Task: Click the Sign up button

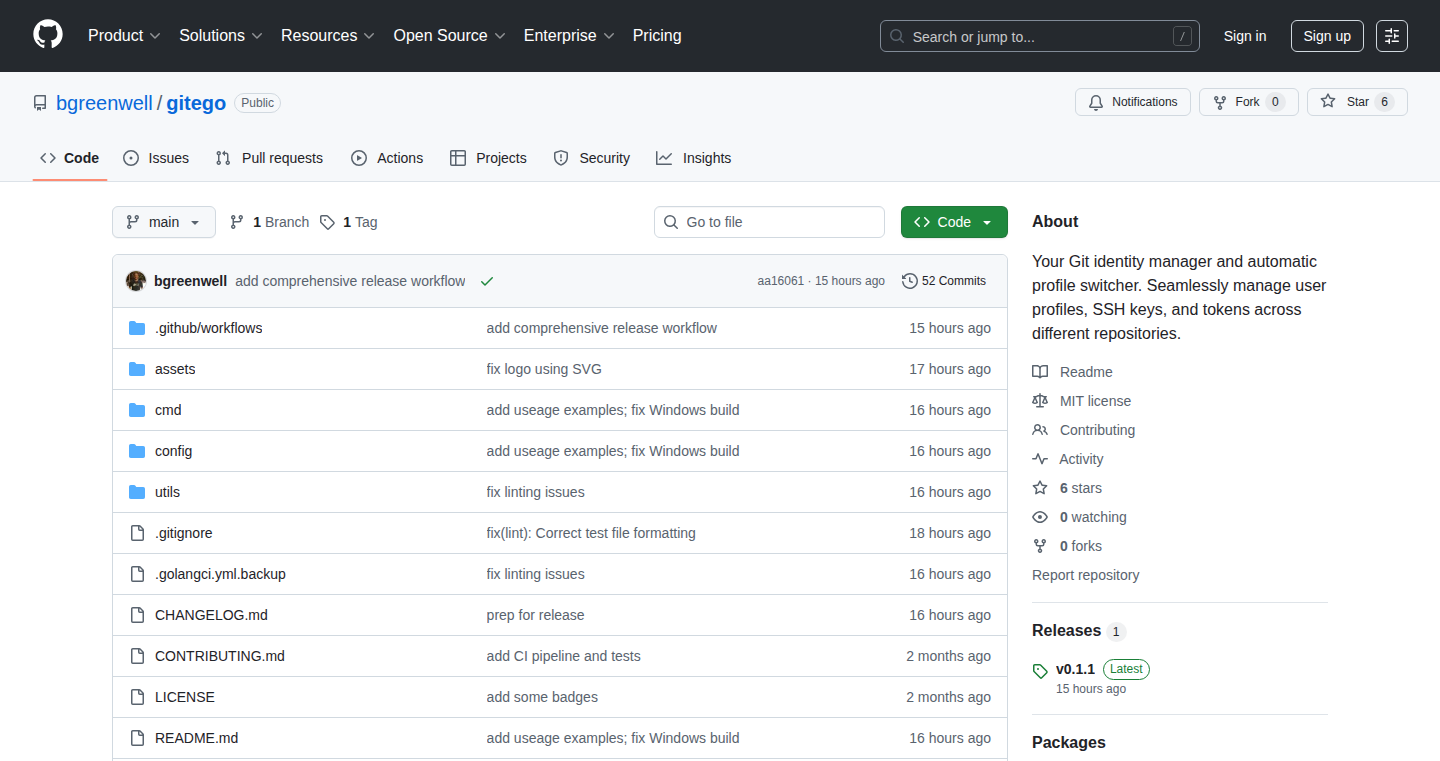Action: 1327,36
